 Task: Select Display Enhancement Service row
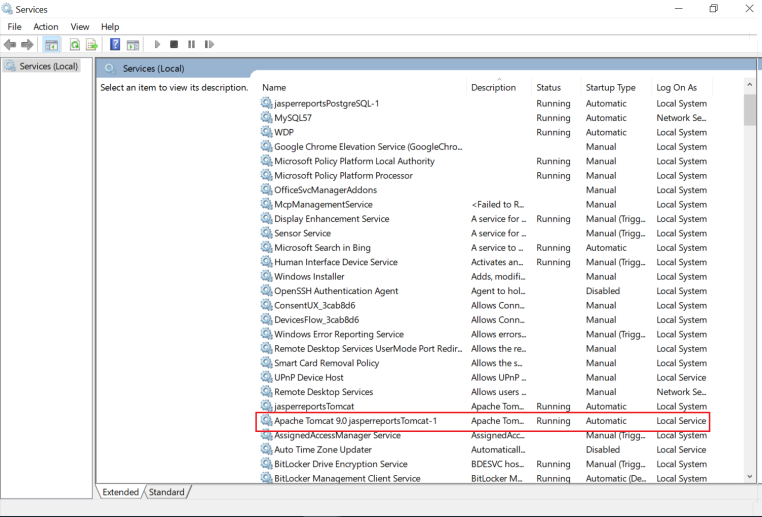pyautogui.click(x=483, y=219)
